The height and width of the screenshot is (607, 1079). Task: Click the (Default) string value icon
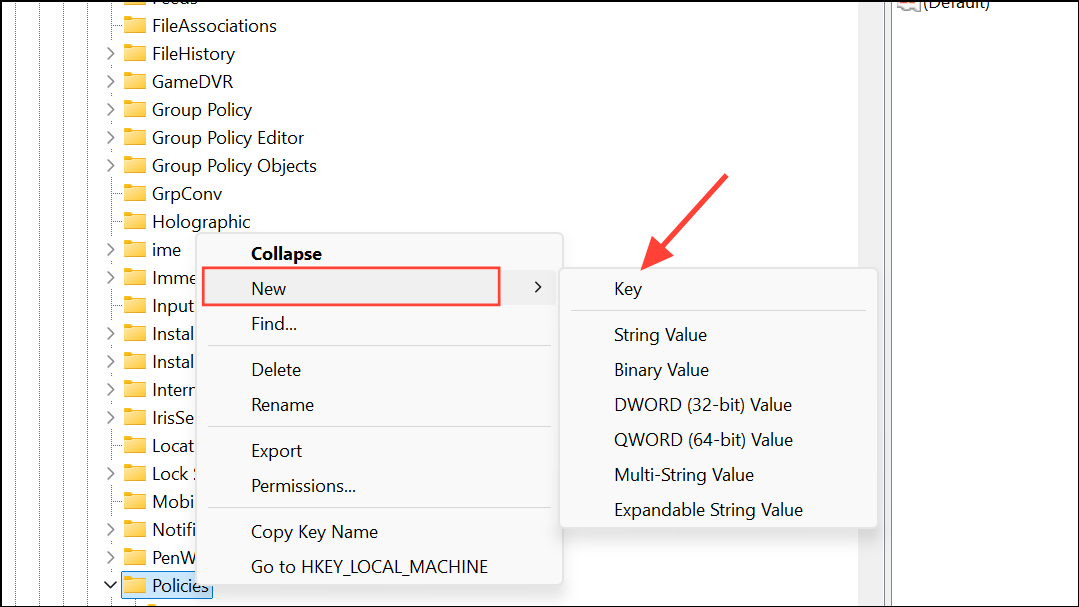(x=908, y=6)
